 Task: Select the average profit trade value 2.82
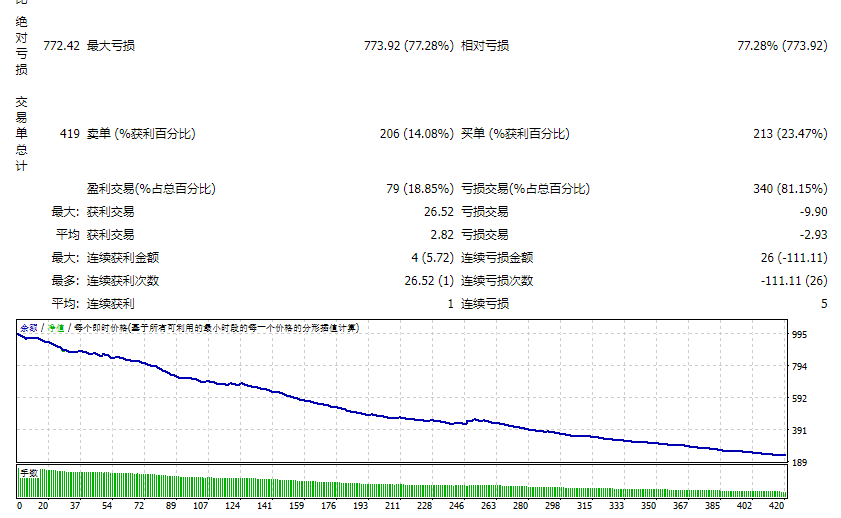coord(442,235)
